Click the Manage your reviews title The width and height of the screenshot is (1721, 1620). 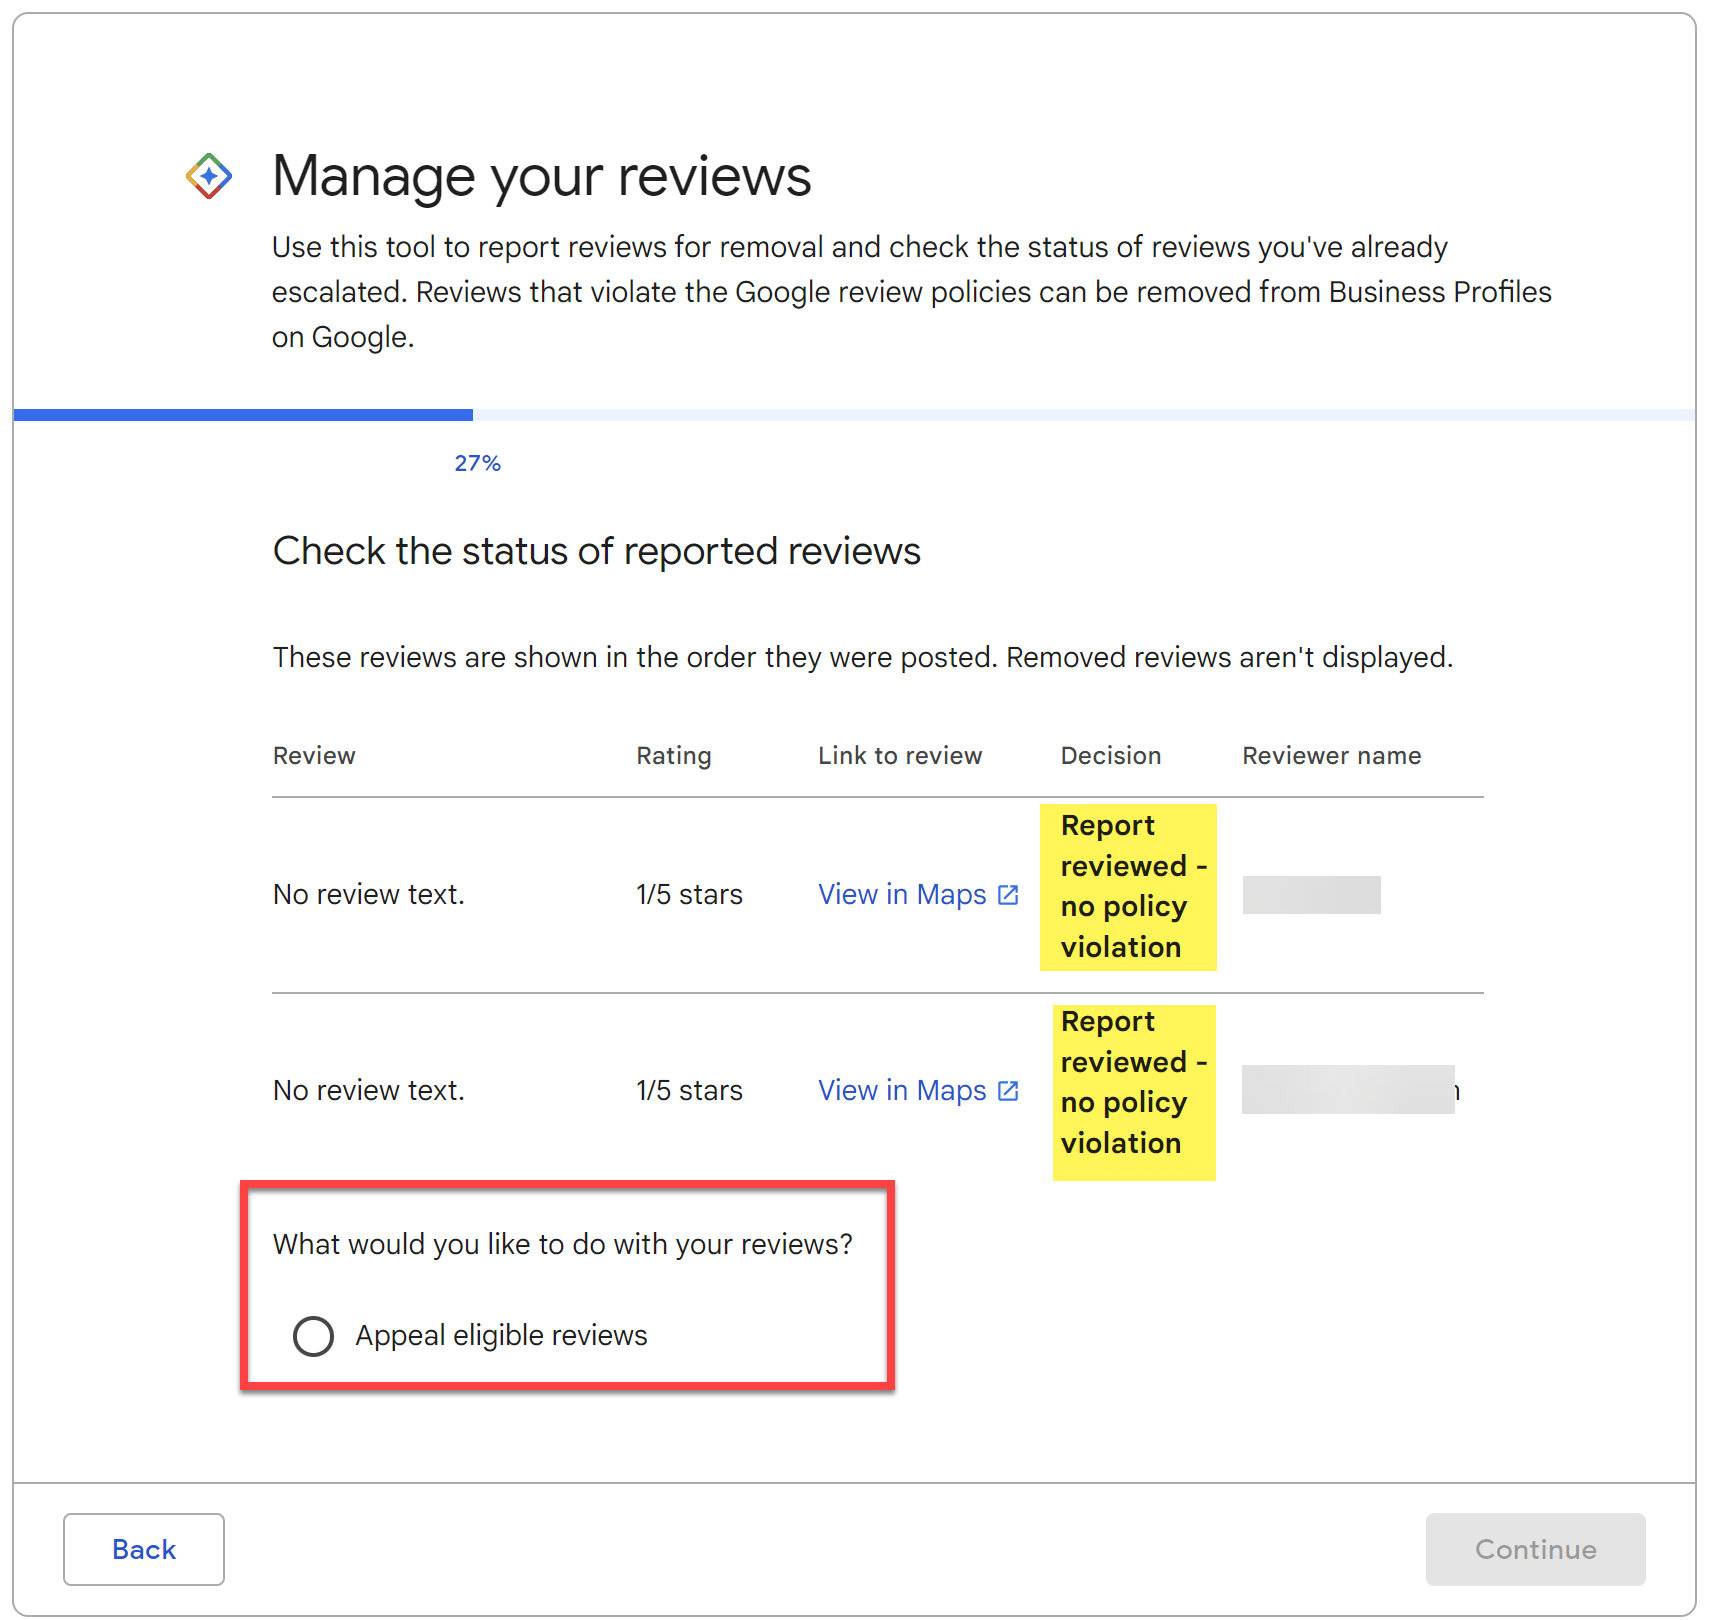pyautogui.click(x=541, y=176)
